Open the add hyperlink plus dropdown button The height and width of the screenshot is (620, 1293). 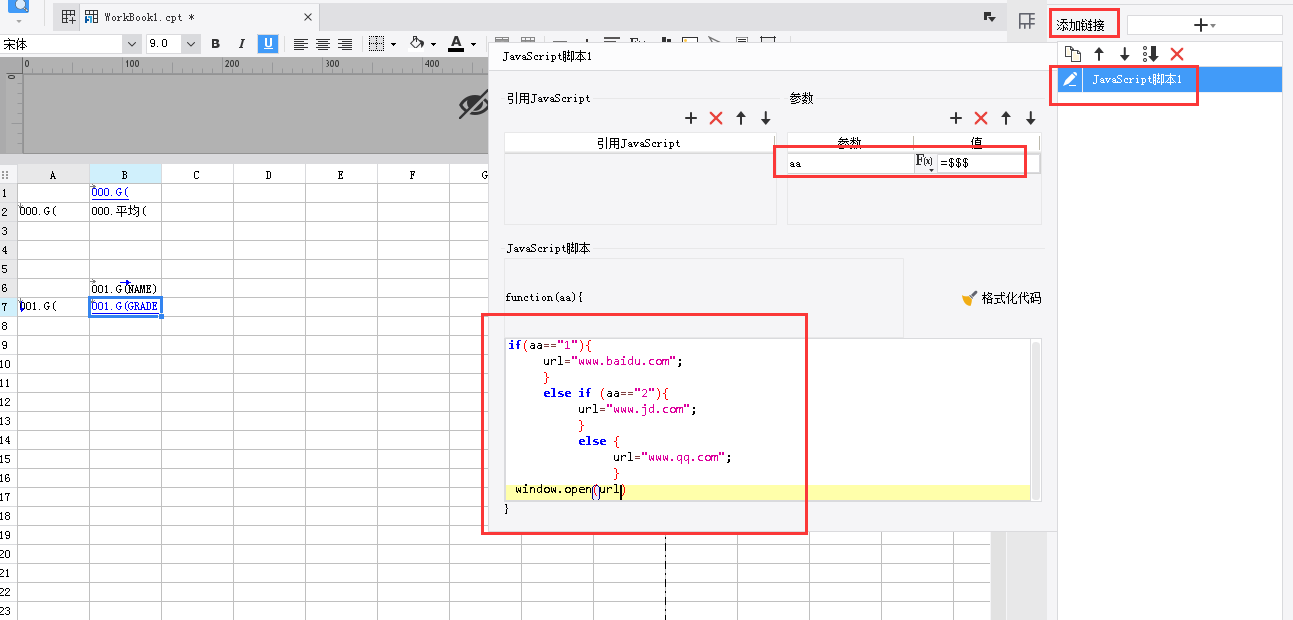(x=1204, y=25)
